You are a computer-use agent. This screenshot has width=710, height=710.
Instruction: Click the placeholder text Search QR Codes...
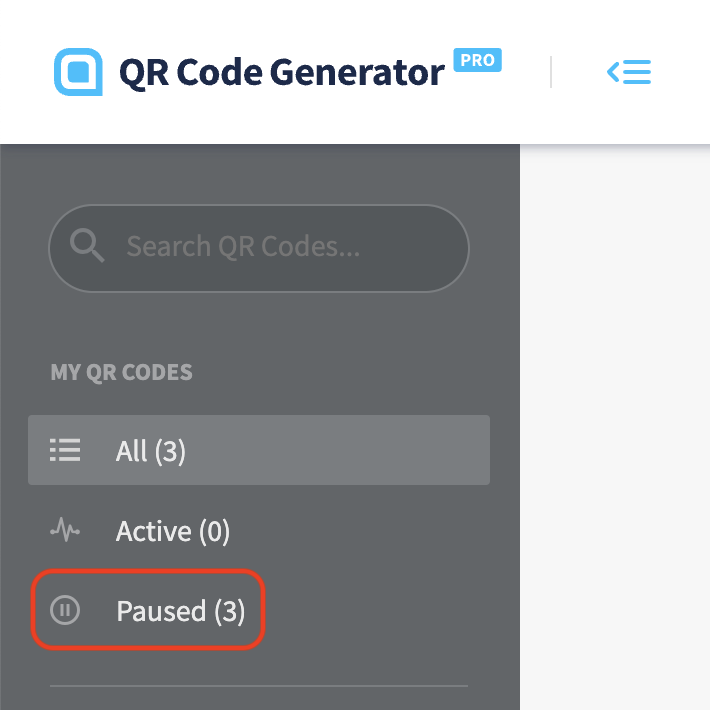(x=243, y=246)
